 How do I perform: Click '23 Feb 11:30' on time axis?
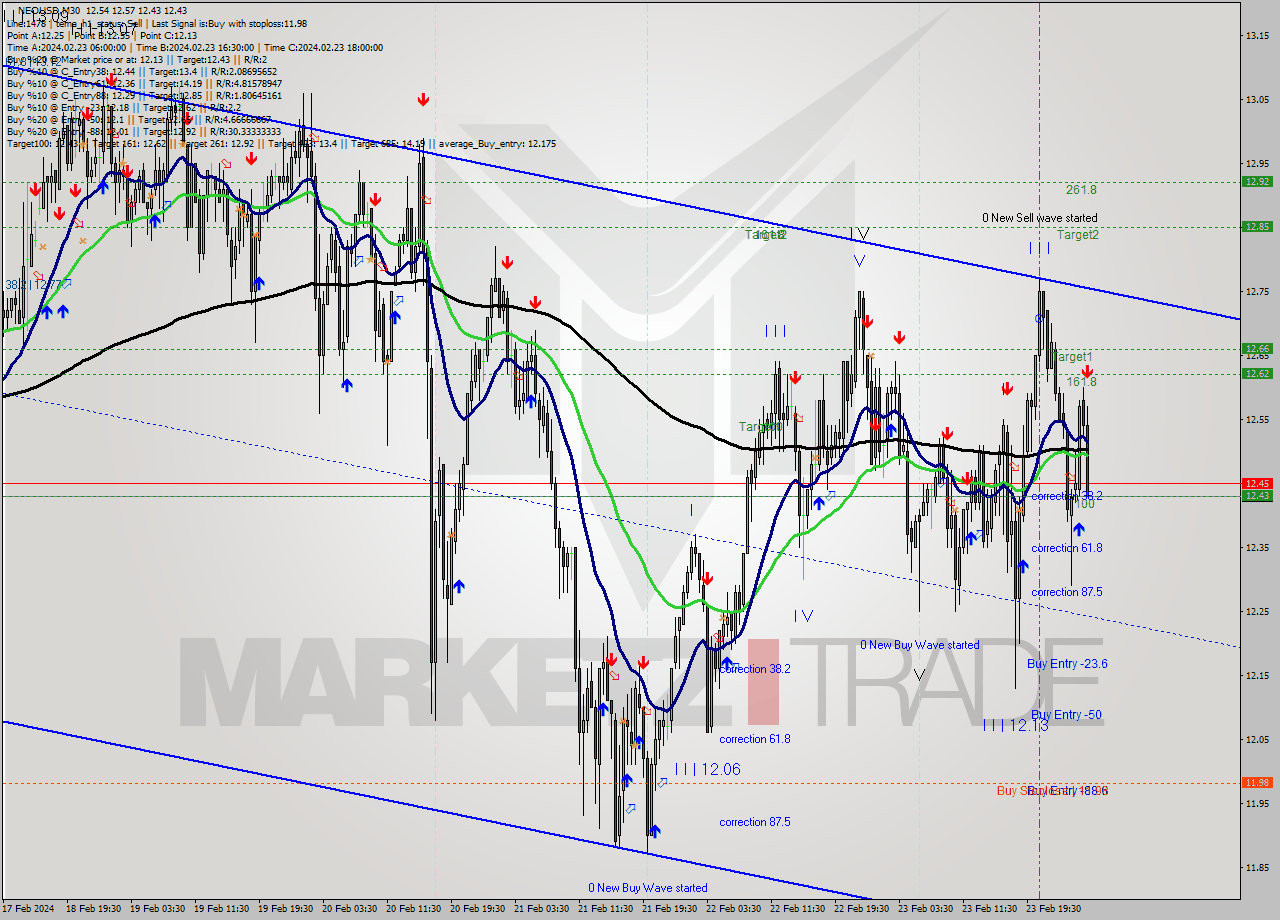[x=990, y=909]
